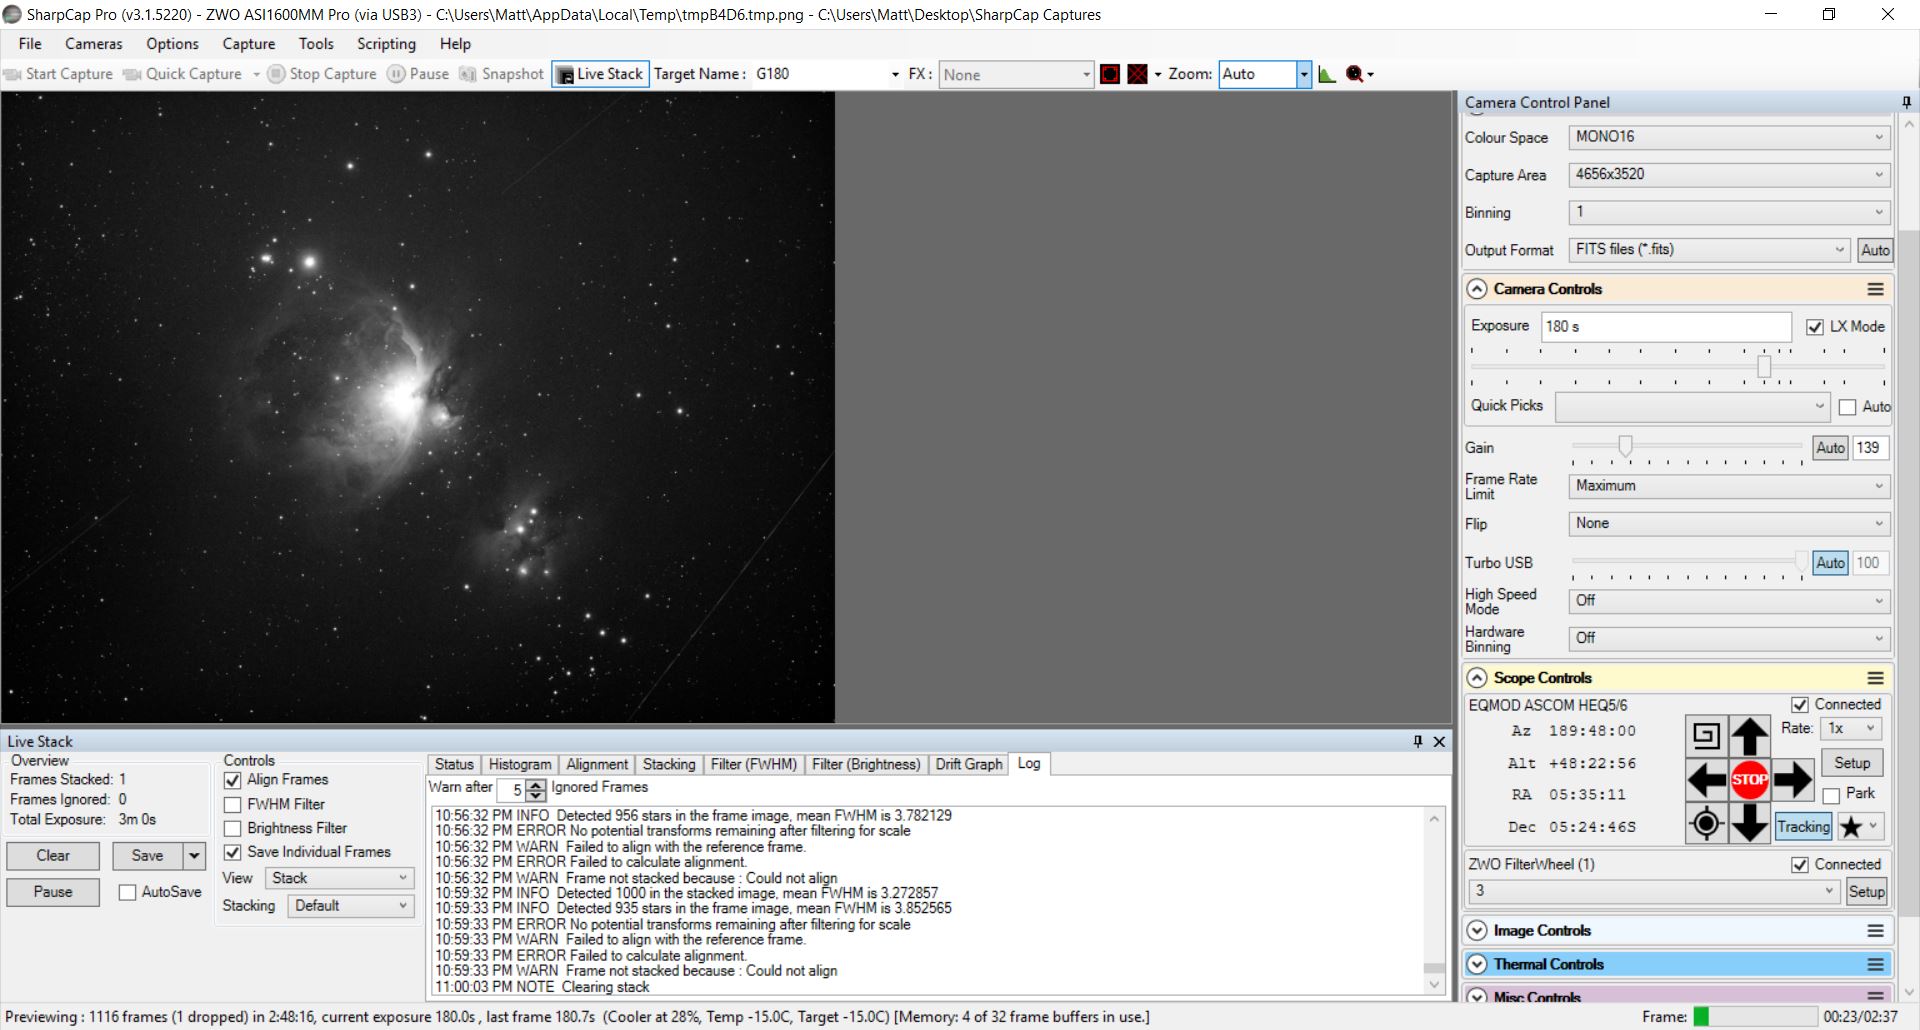
Task: Click the Save button in Live Stack
Action: [x=147, y=856]
